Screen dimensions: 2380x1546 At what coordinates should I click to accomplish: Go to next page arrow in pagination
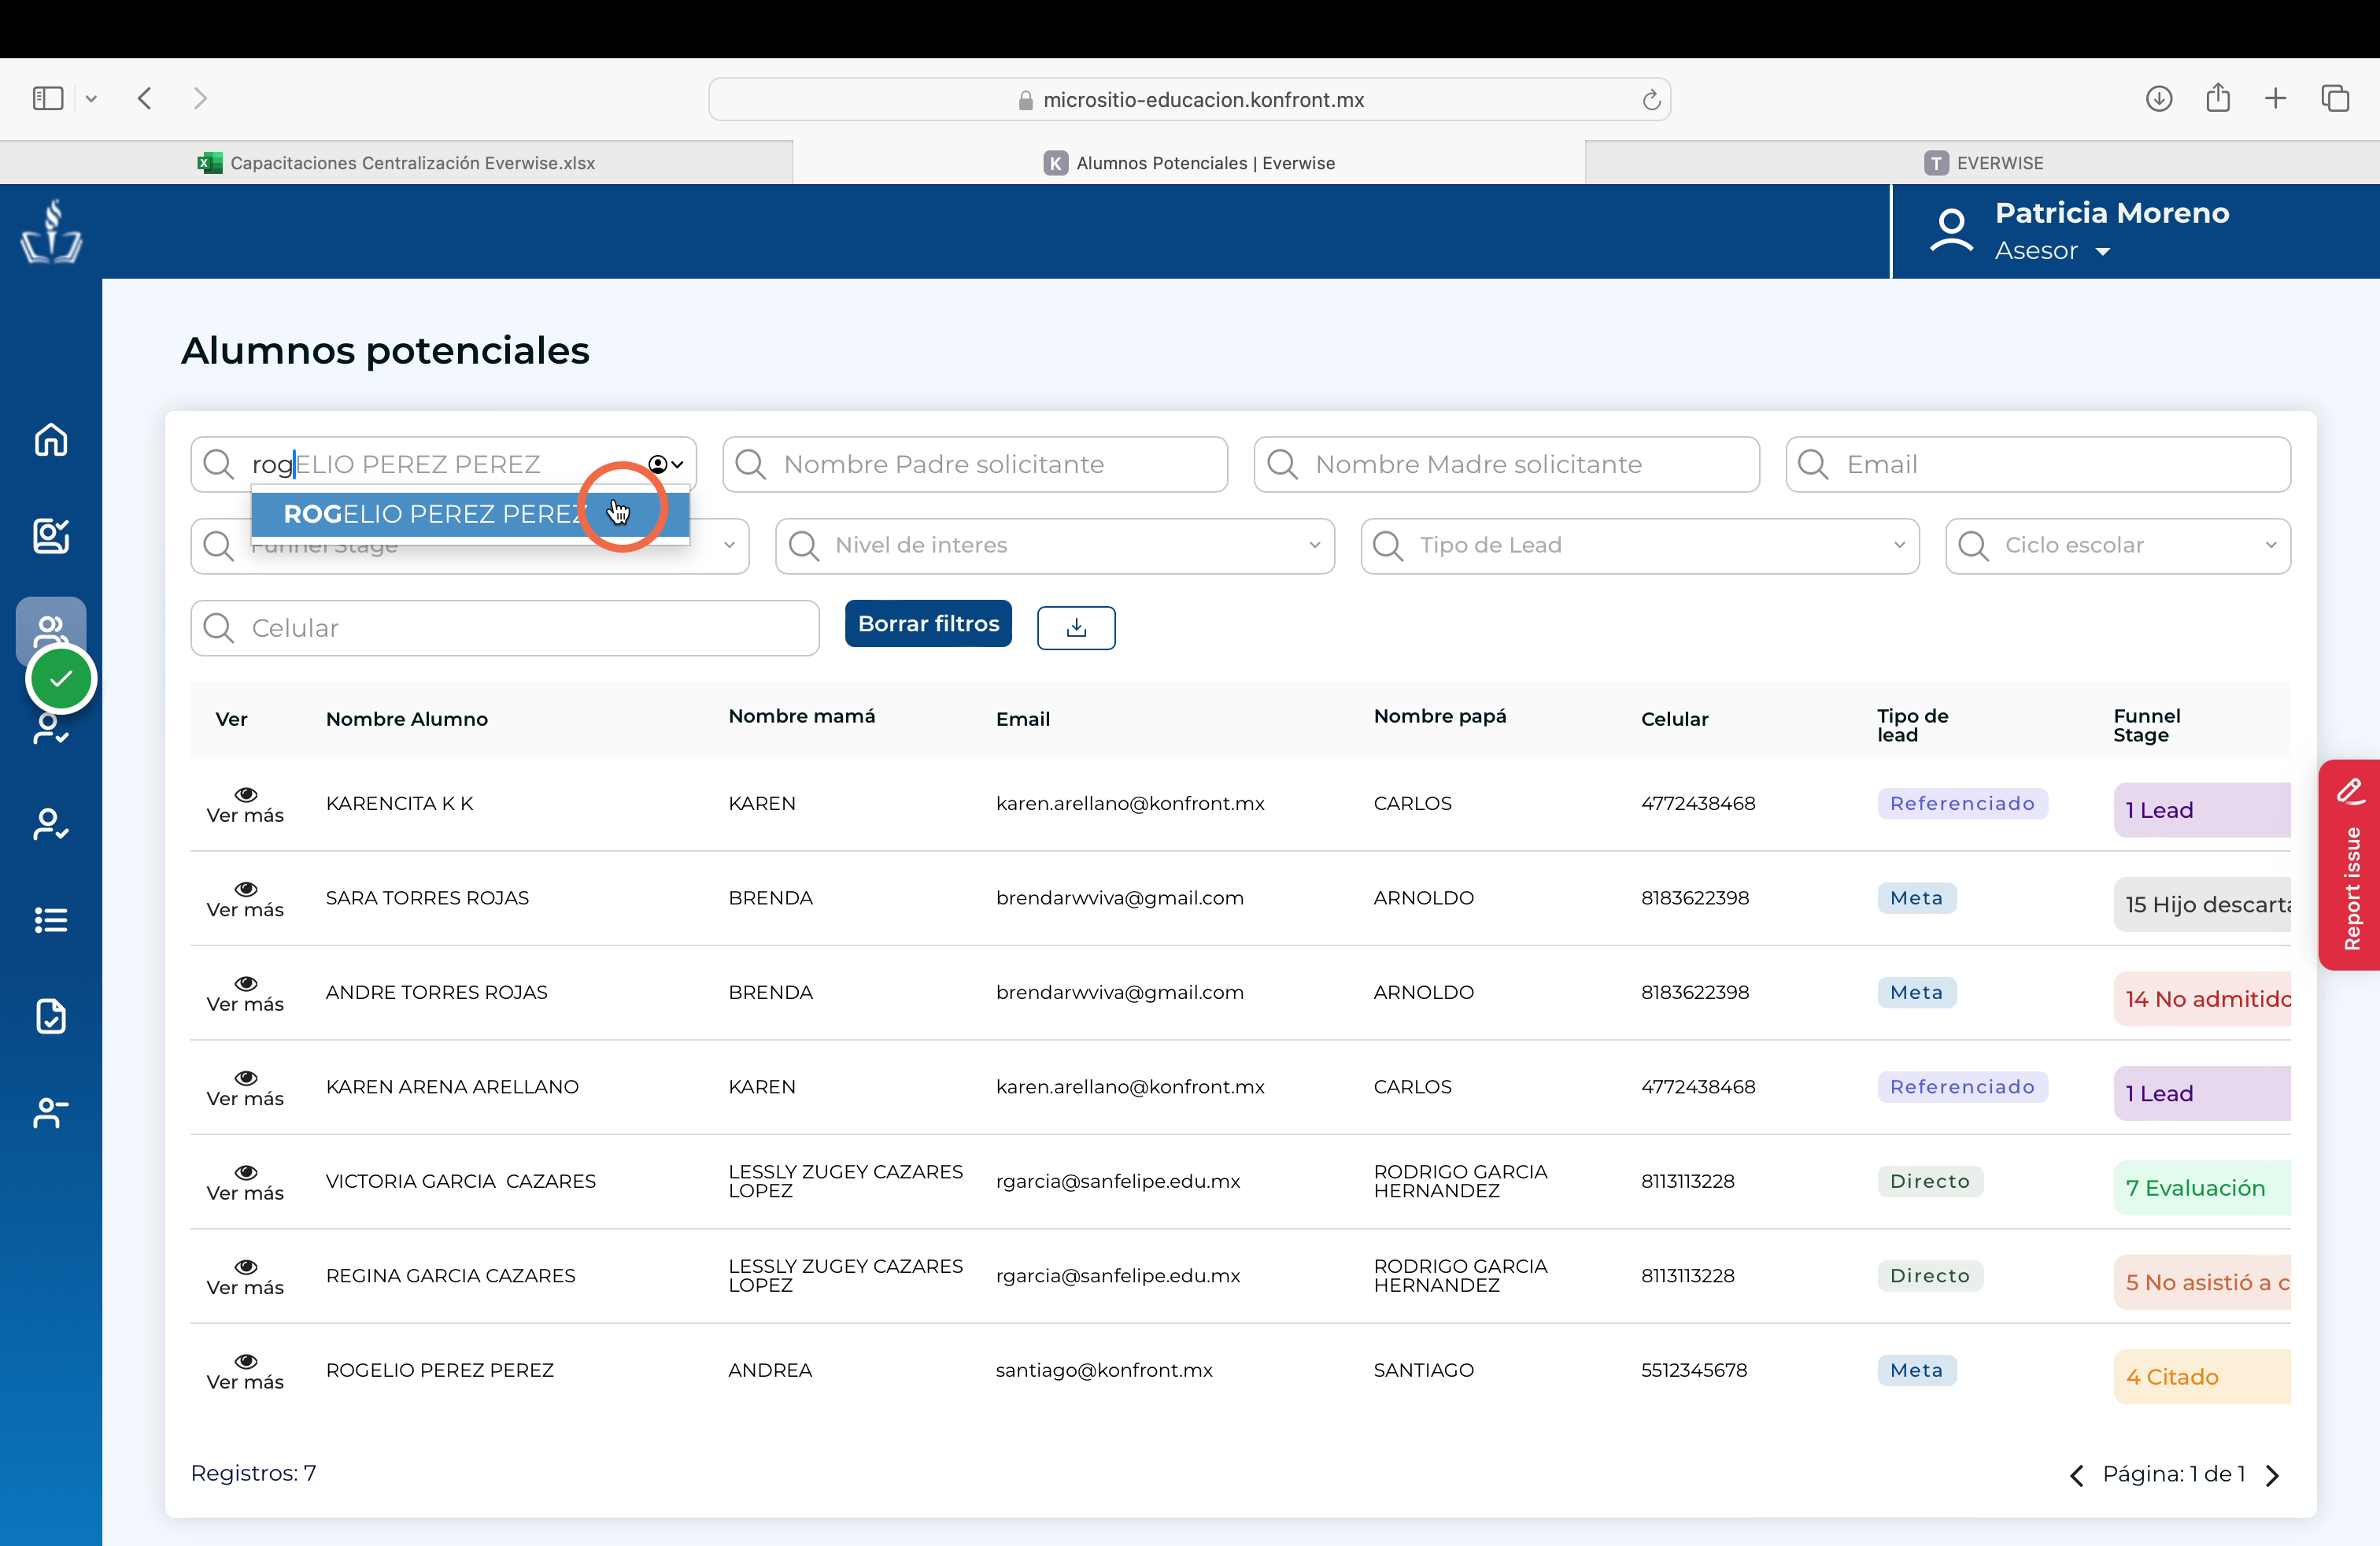(2272, 1475)
